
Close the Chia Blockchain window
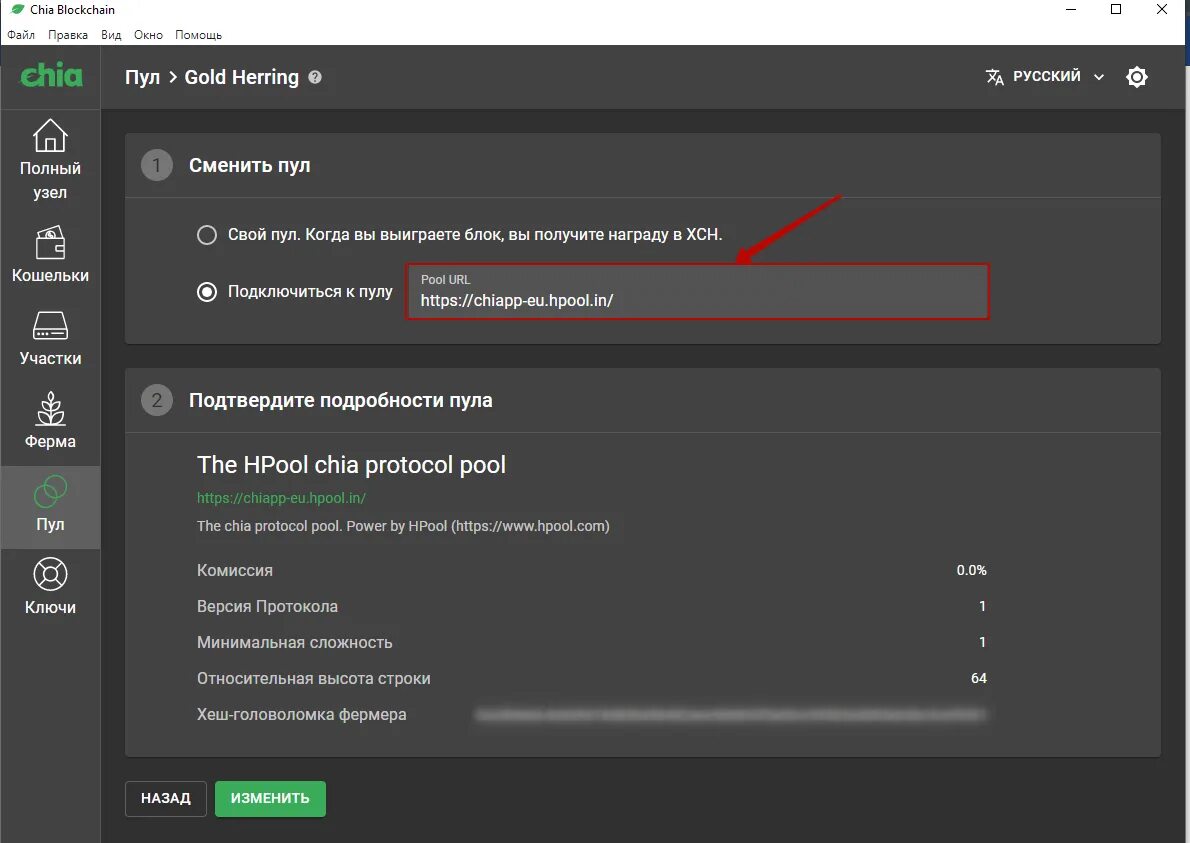coord(1161,10)
